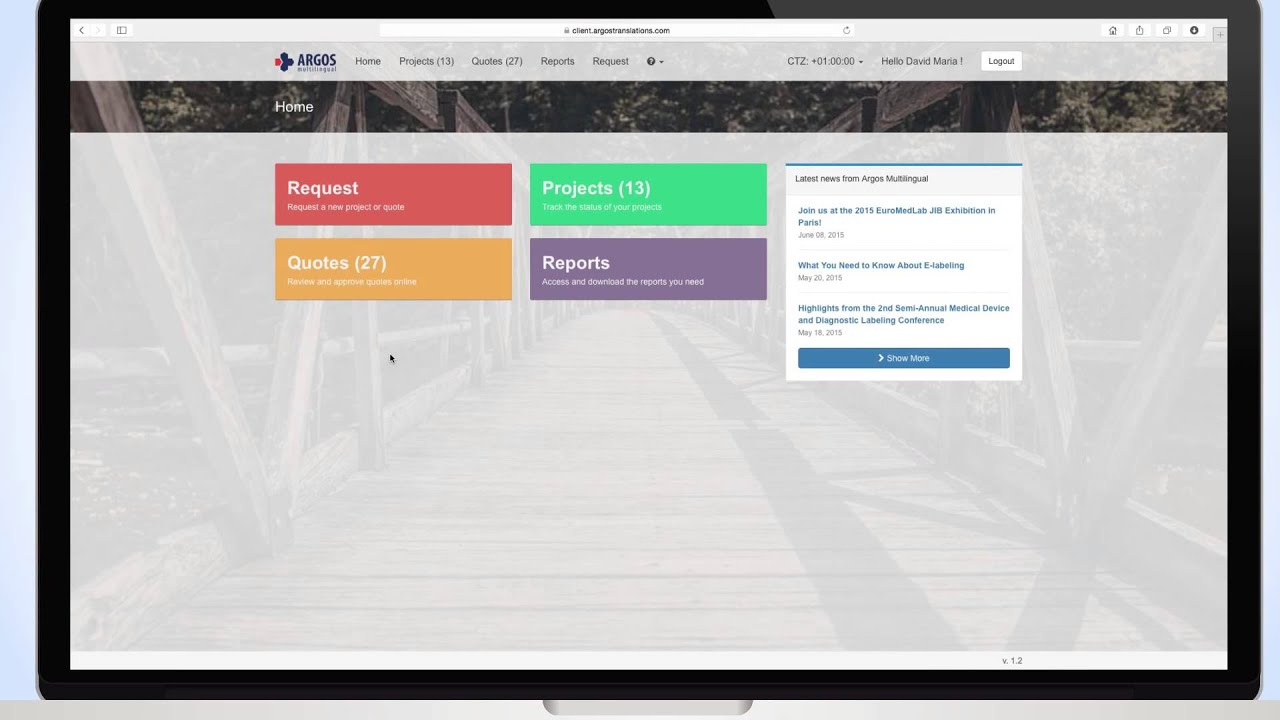
Task: Click the Home page heading
Action: click(294, 107)
